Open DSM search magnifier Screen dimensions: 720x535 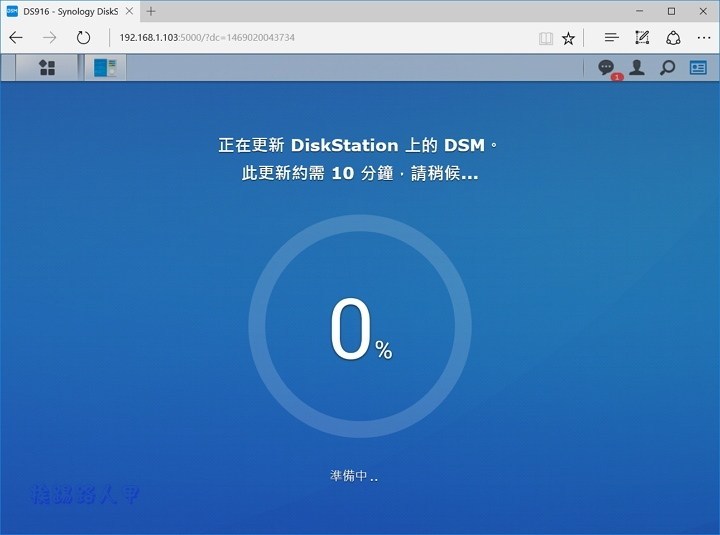(x=667, y=68)
